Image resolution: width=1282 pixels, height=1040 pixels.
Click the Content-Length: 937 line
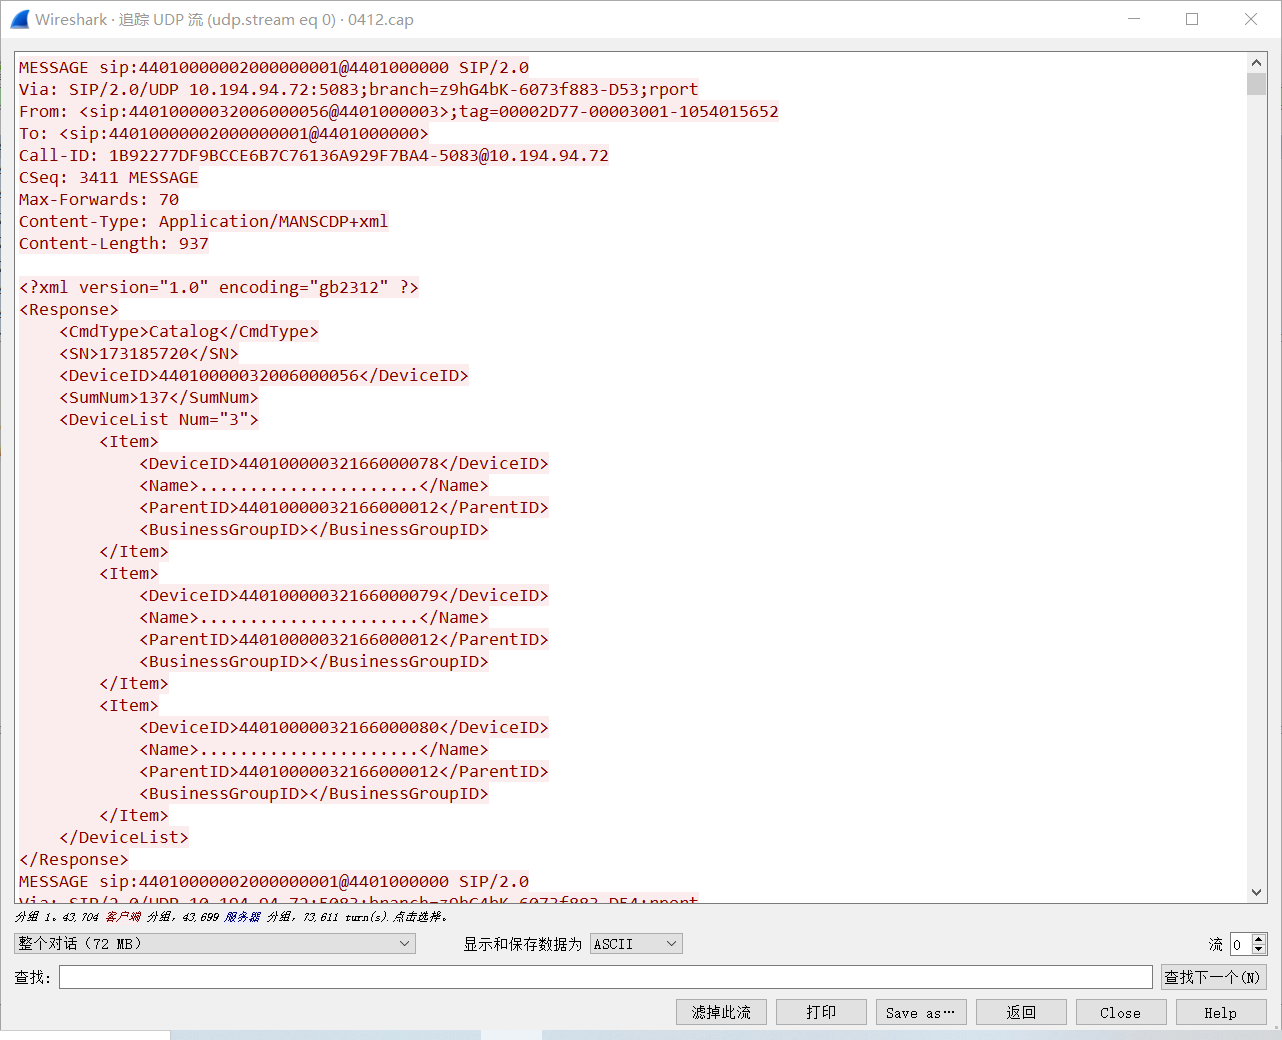pyautogui.click(x=114, y=243)
